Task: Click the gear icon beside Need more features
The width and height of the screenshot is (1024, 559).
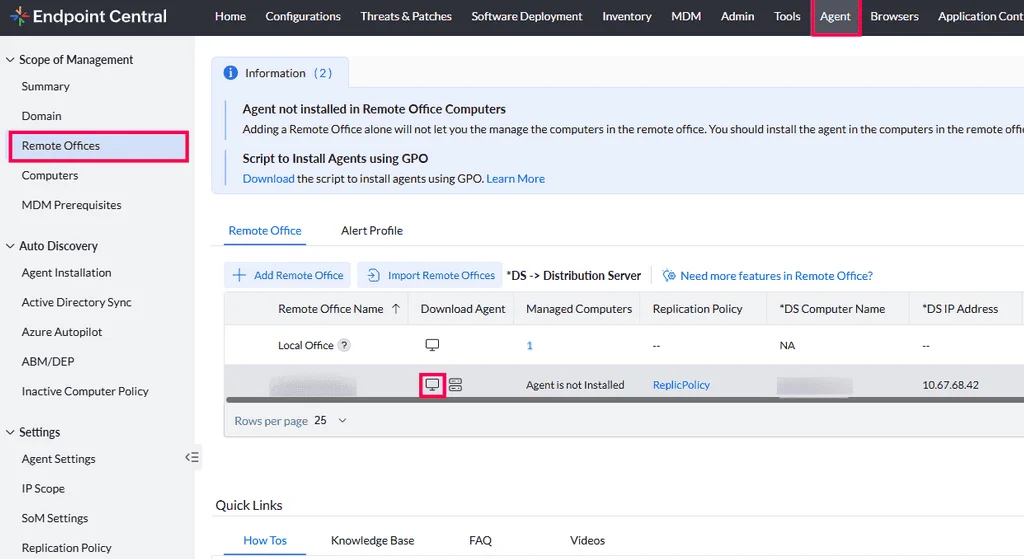Action: 669,275
